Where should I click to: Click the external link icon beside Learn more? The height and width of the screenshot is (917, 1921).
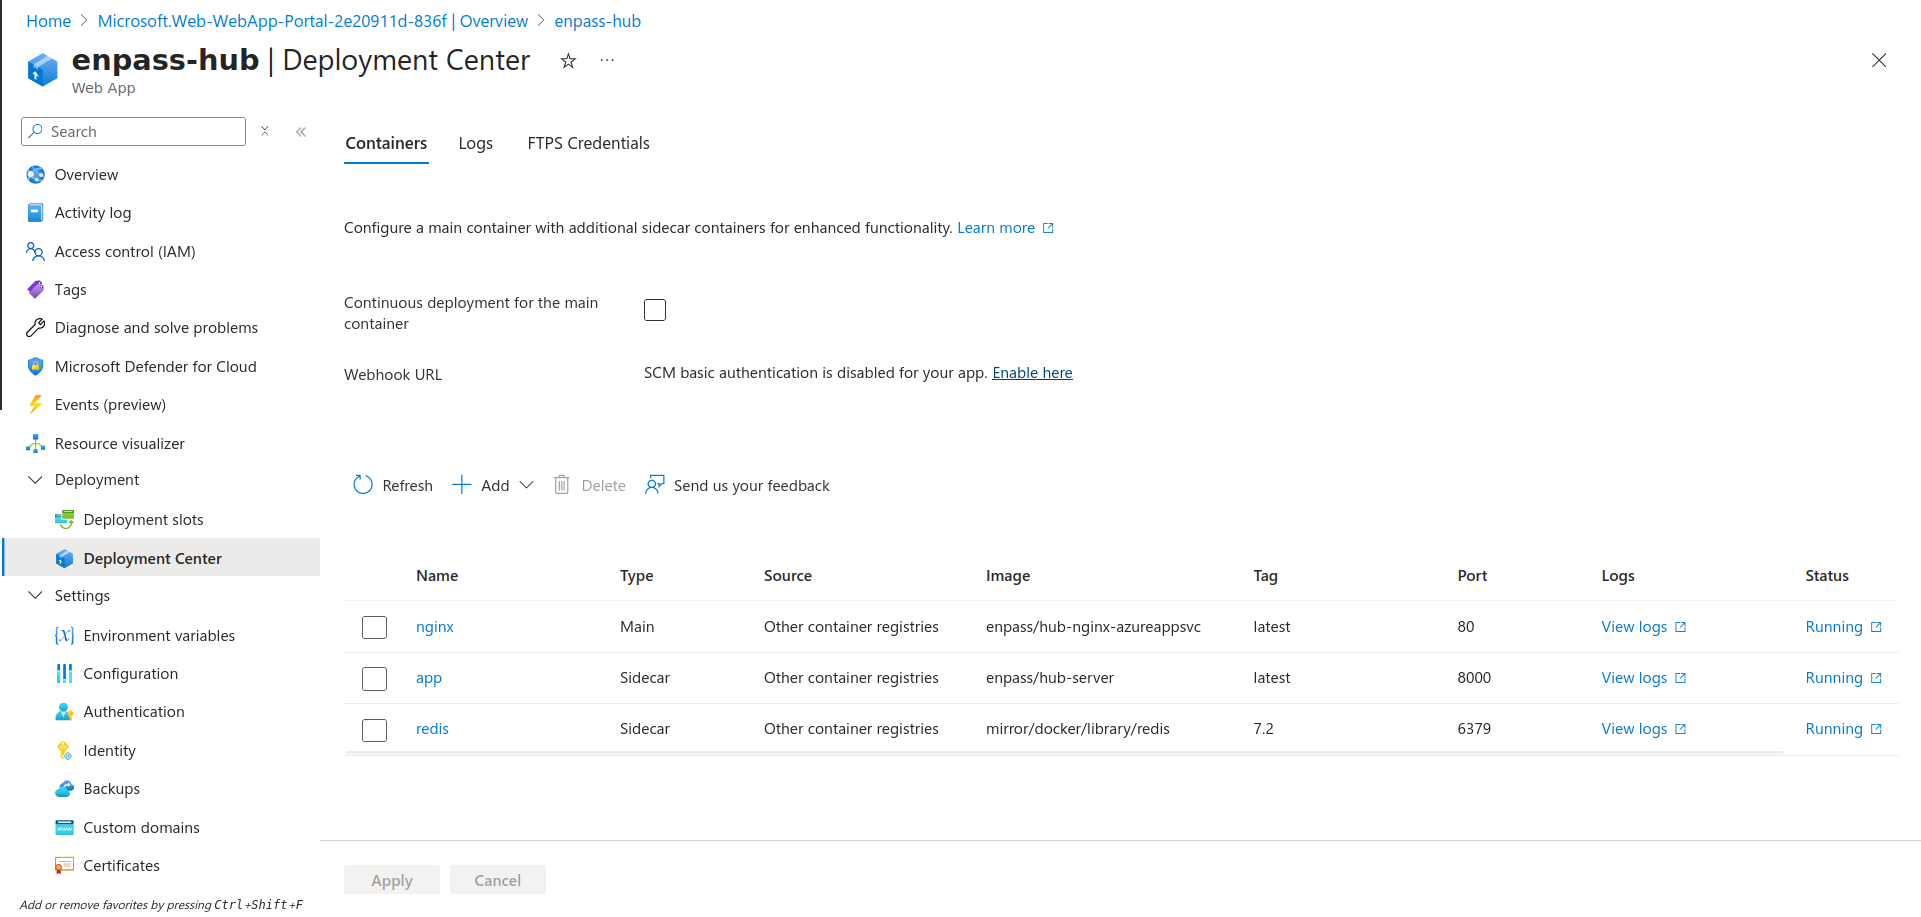1049,228
